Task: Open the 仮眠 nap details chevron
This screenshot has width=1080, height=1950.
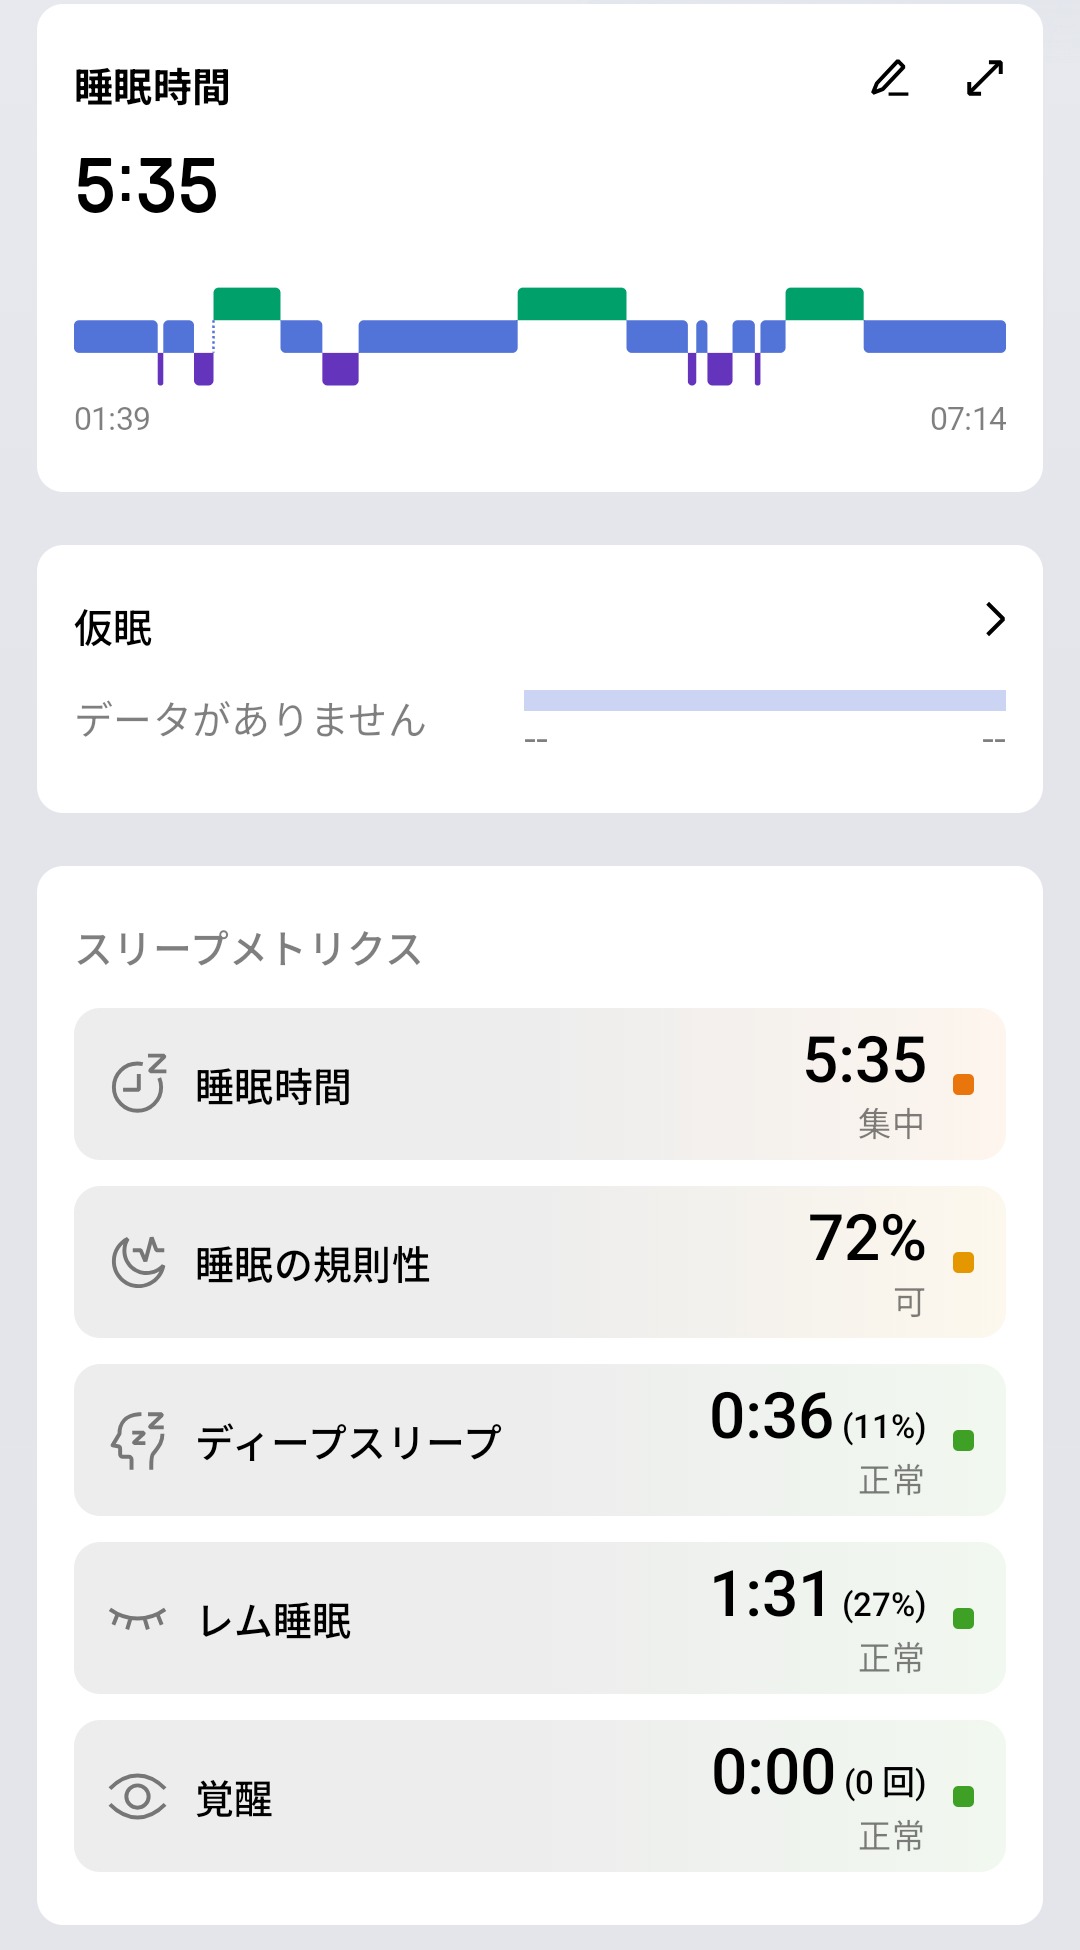Action: click(994, 620)
